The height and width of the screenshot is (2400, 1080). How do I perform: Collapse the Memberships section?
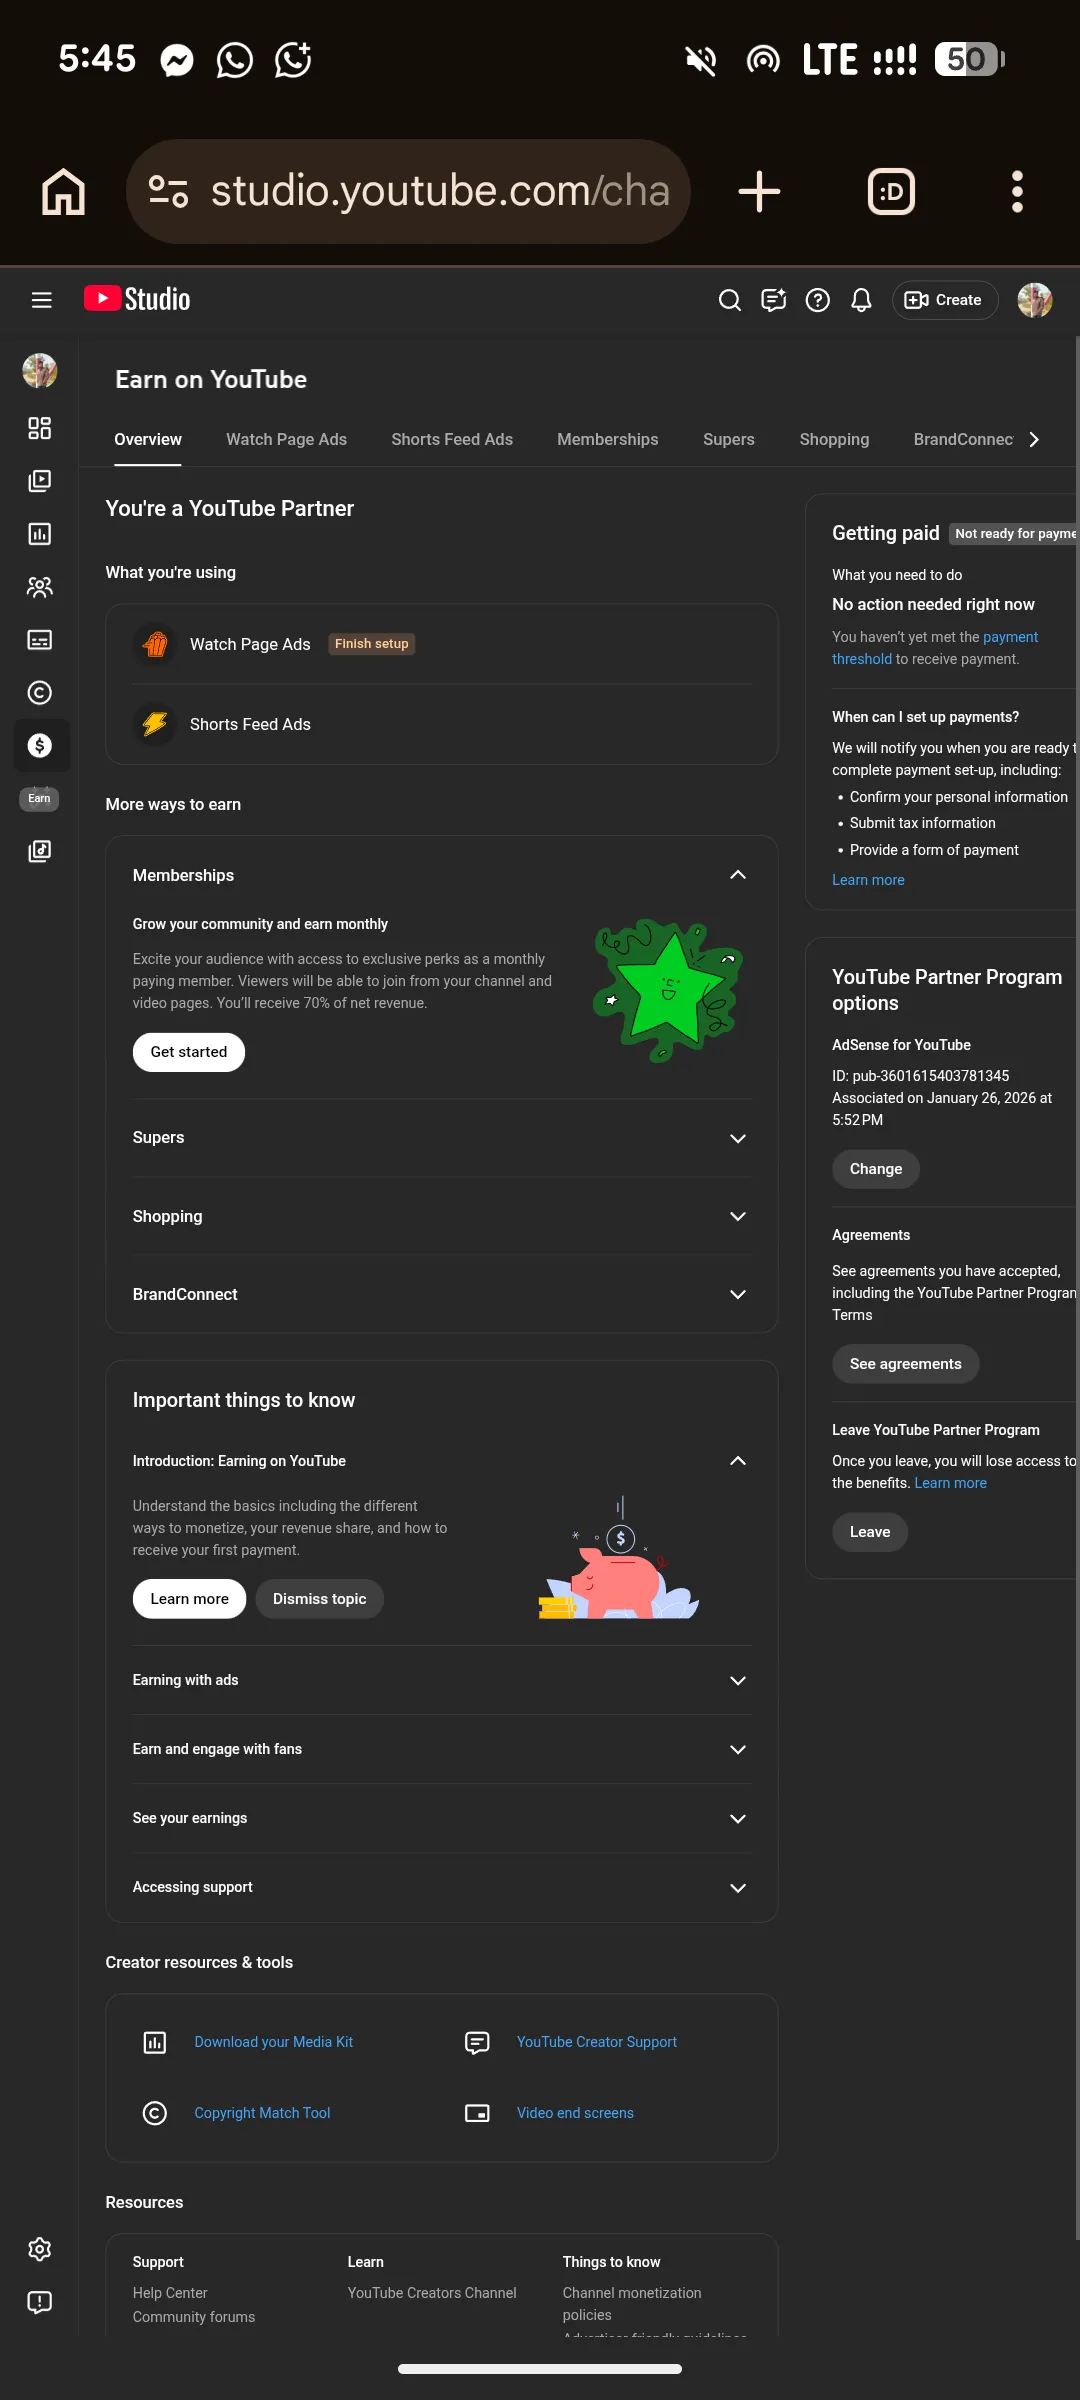[738, 875]
